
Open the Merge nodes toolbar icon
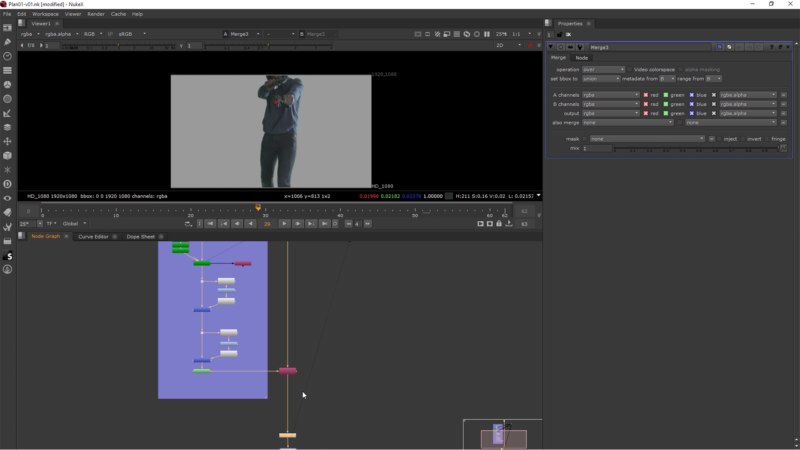7,128
